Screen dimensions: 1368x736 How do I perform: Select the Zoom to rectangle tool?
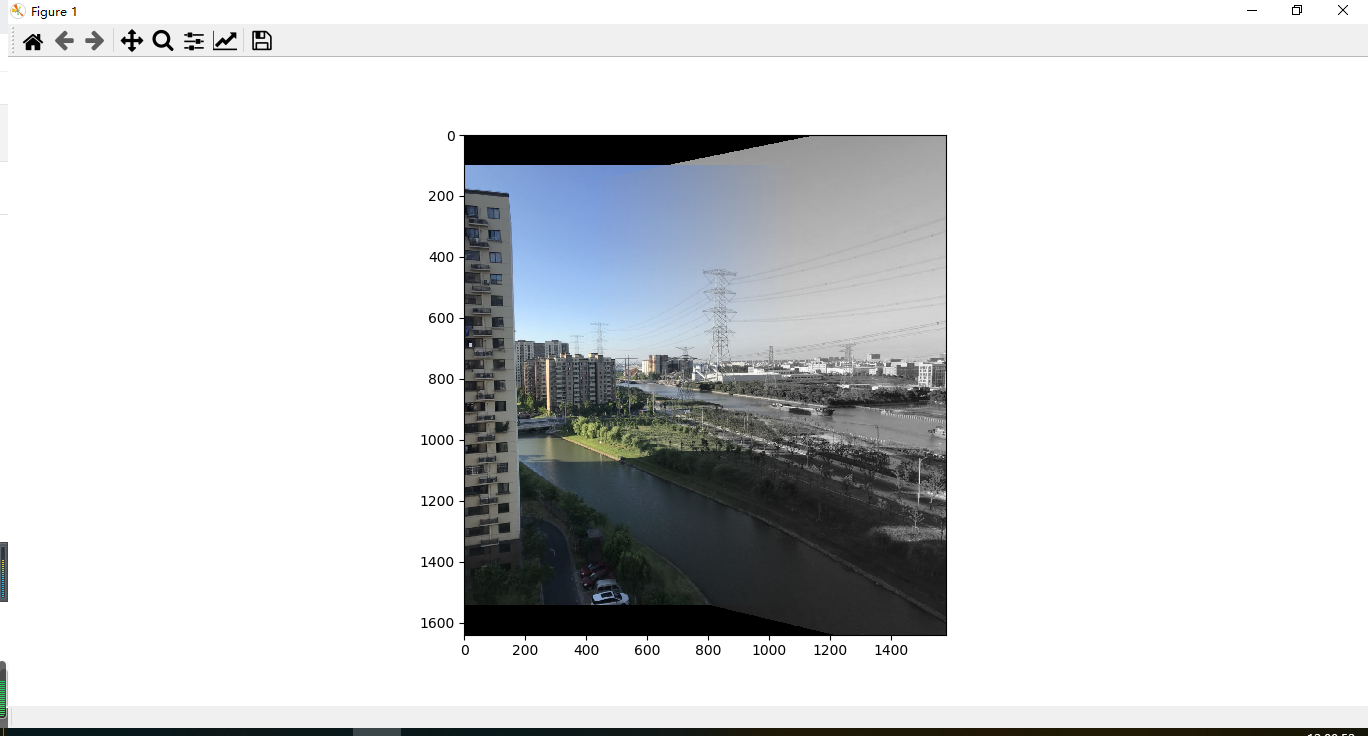(163, 41)
